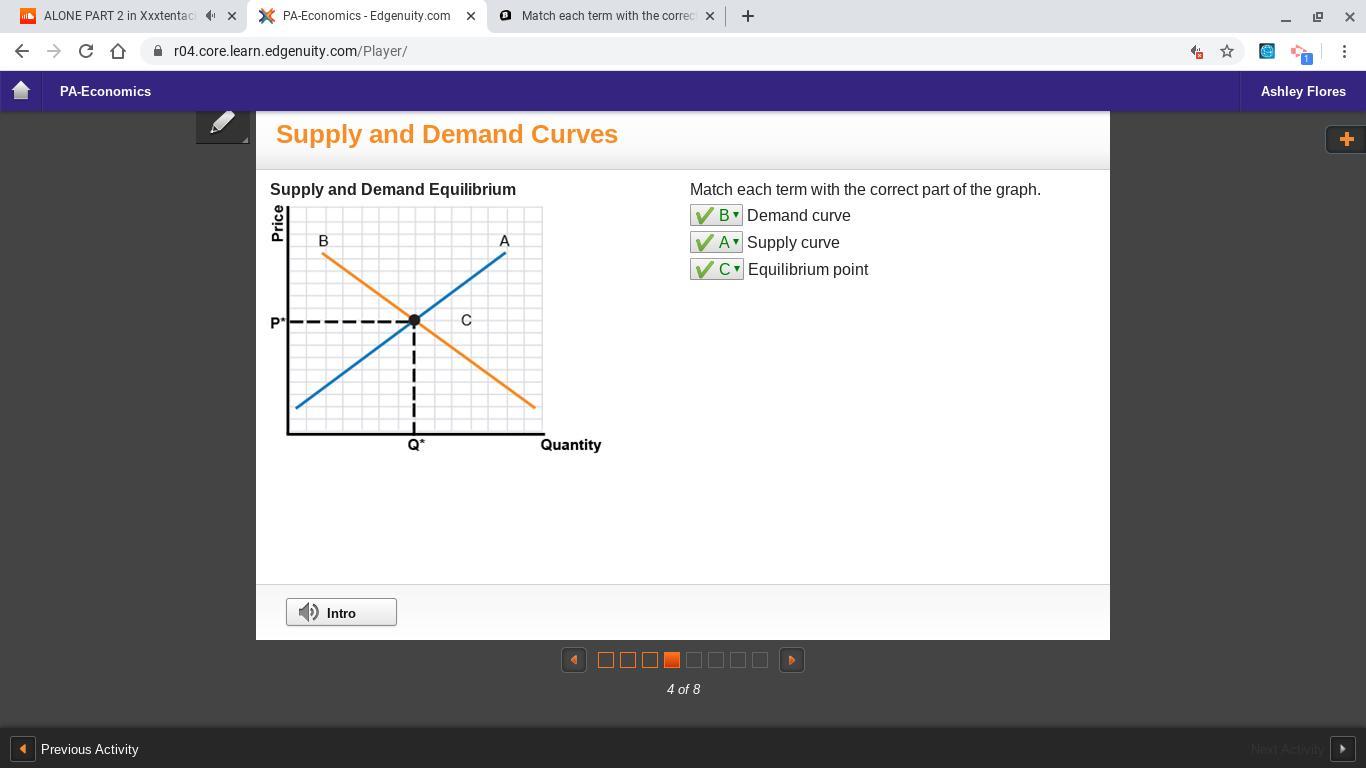Close the ALONE PART 2 tab
The image size is (1366, 768).
click(232, 16)
